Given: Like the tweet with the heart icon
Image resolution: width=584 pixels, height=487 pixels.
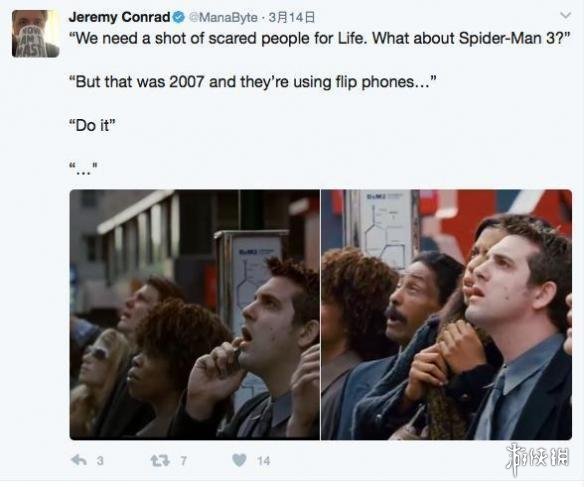Looking at the screenshot, I should click(x=239, y=461).
